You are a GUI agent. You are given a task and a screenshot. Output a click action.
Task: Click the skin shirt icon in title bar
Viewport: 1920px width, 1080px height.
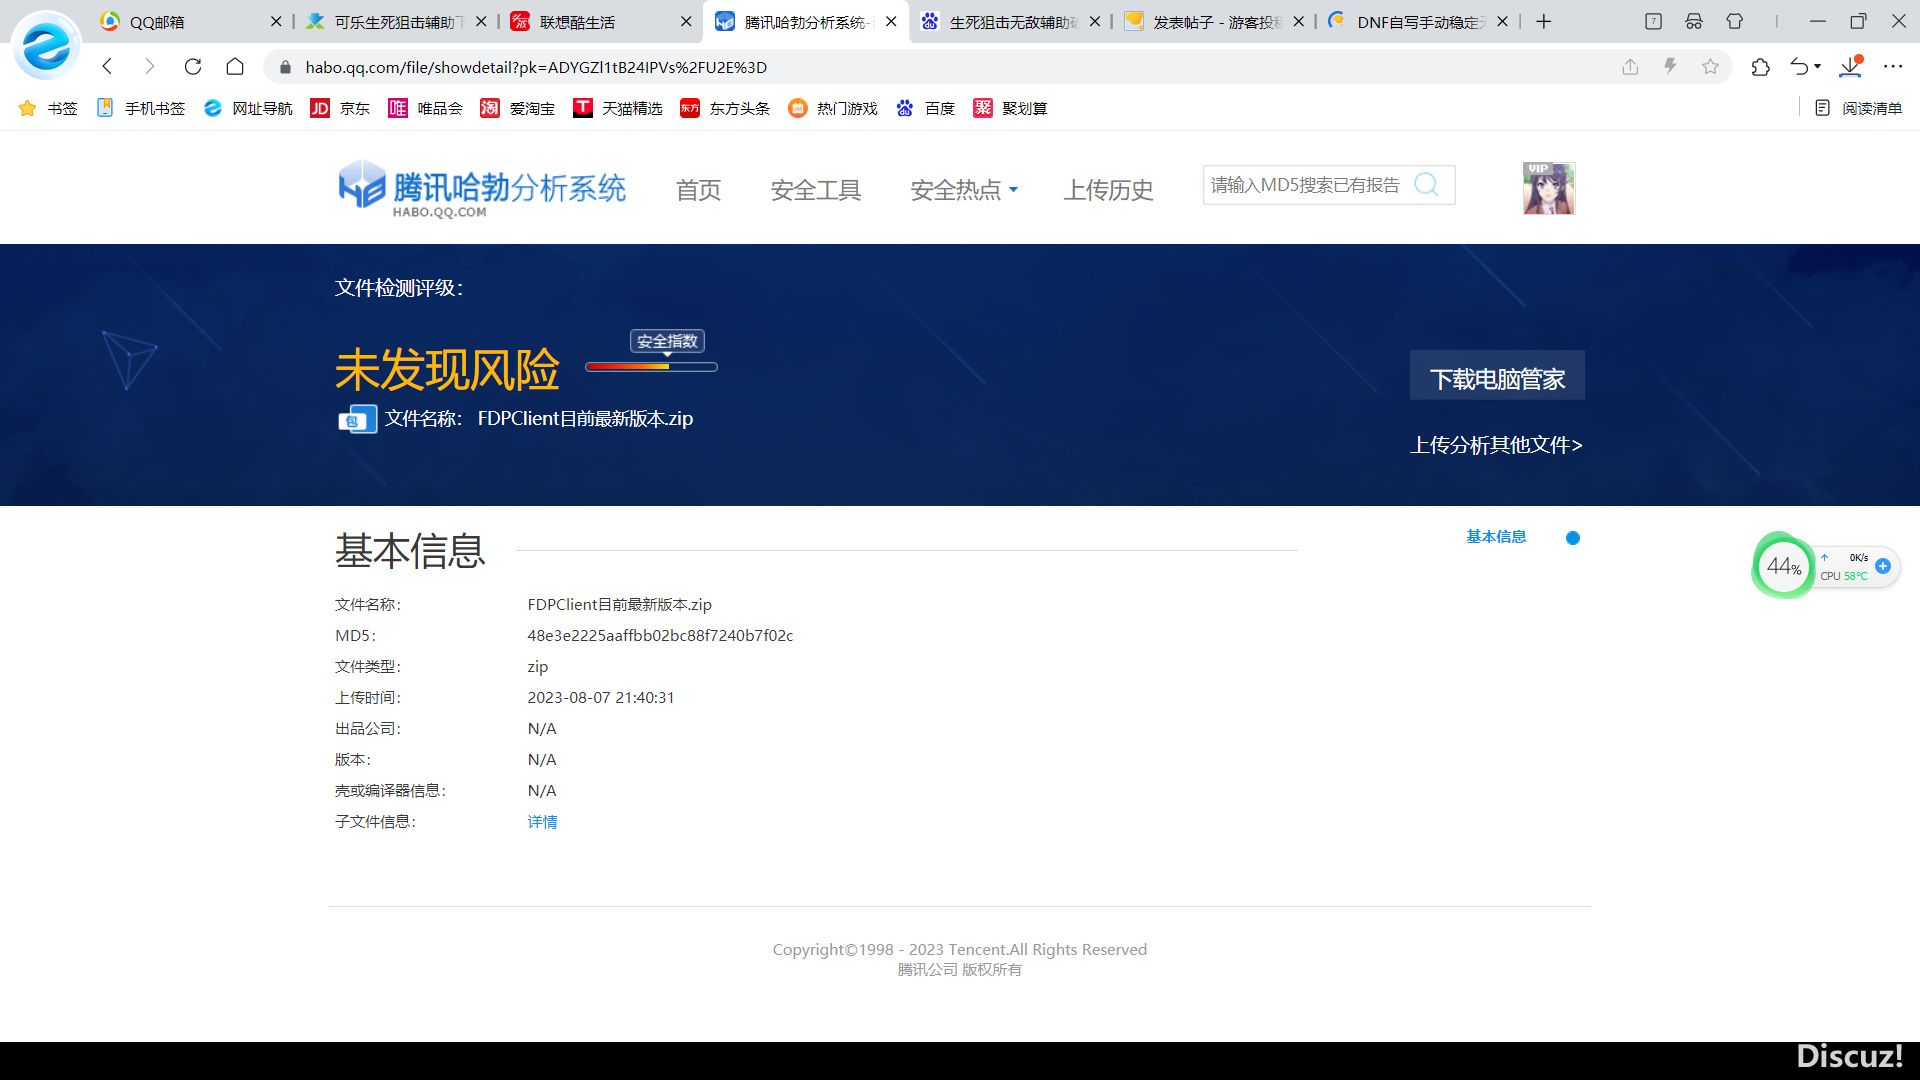coord(1735,21)
